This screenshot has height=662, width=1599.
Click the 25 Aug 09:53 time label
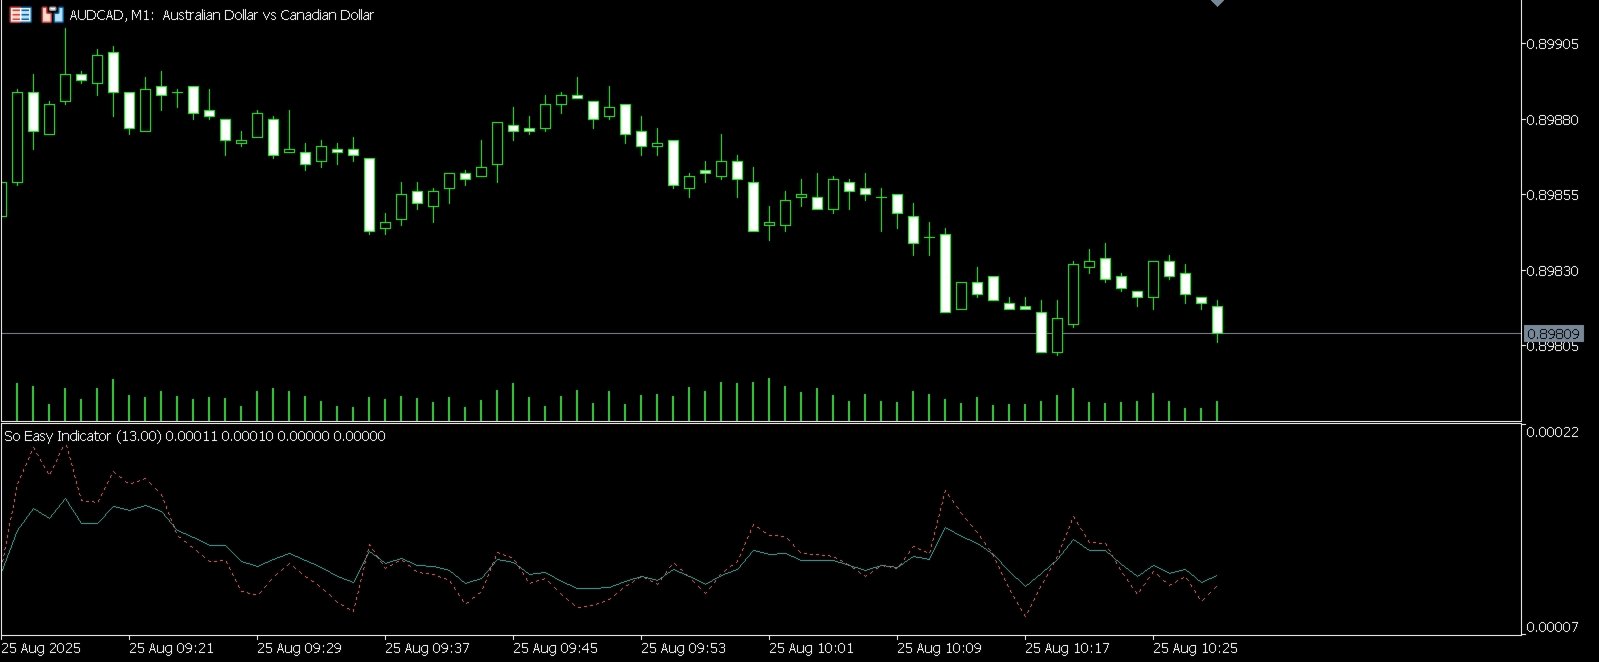click(x=683, y=648)
